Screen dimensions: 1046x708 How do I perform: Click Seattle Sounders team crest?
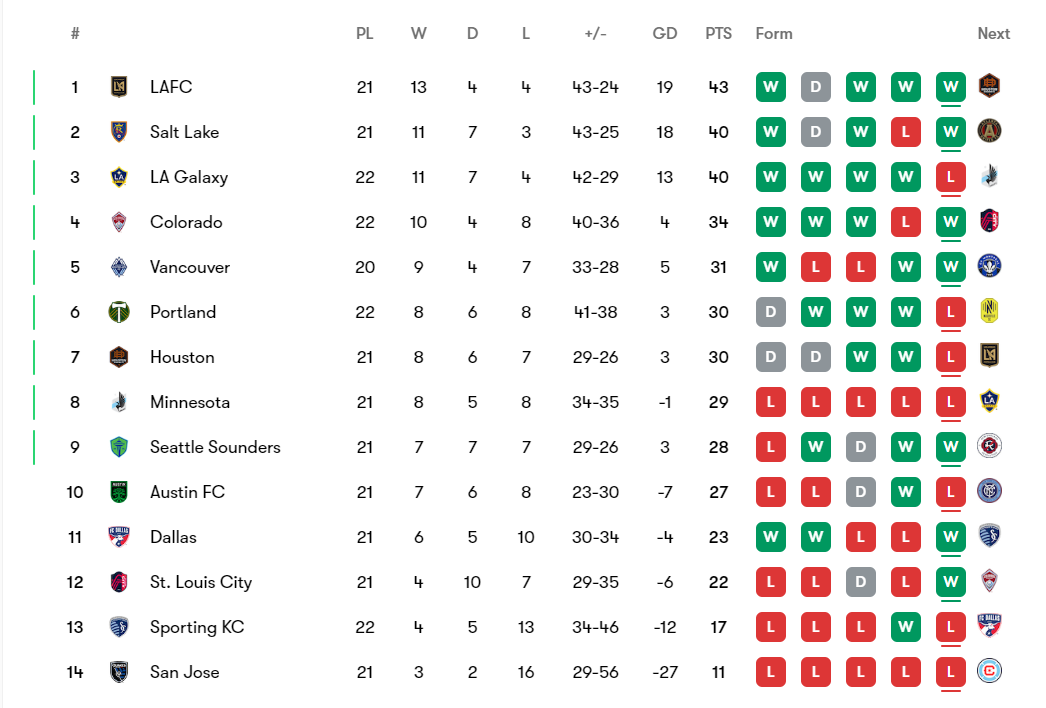[119, 447]
